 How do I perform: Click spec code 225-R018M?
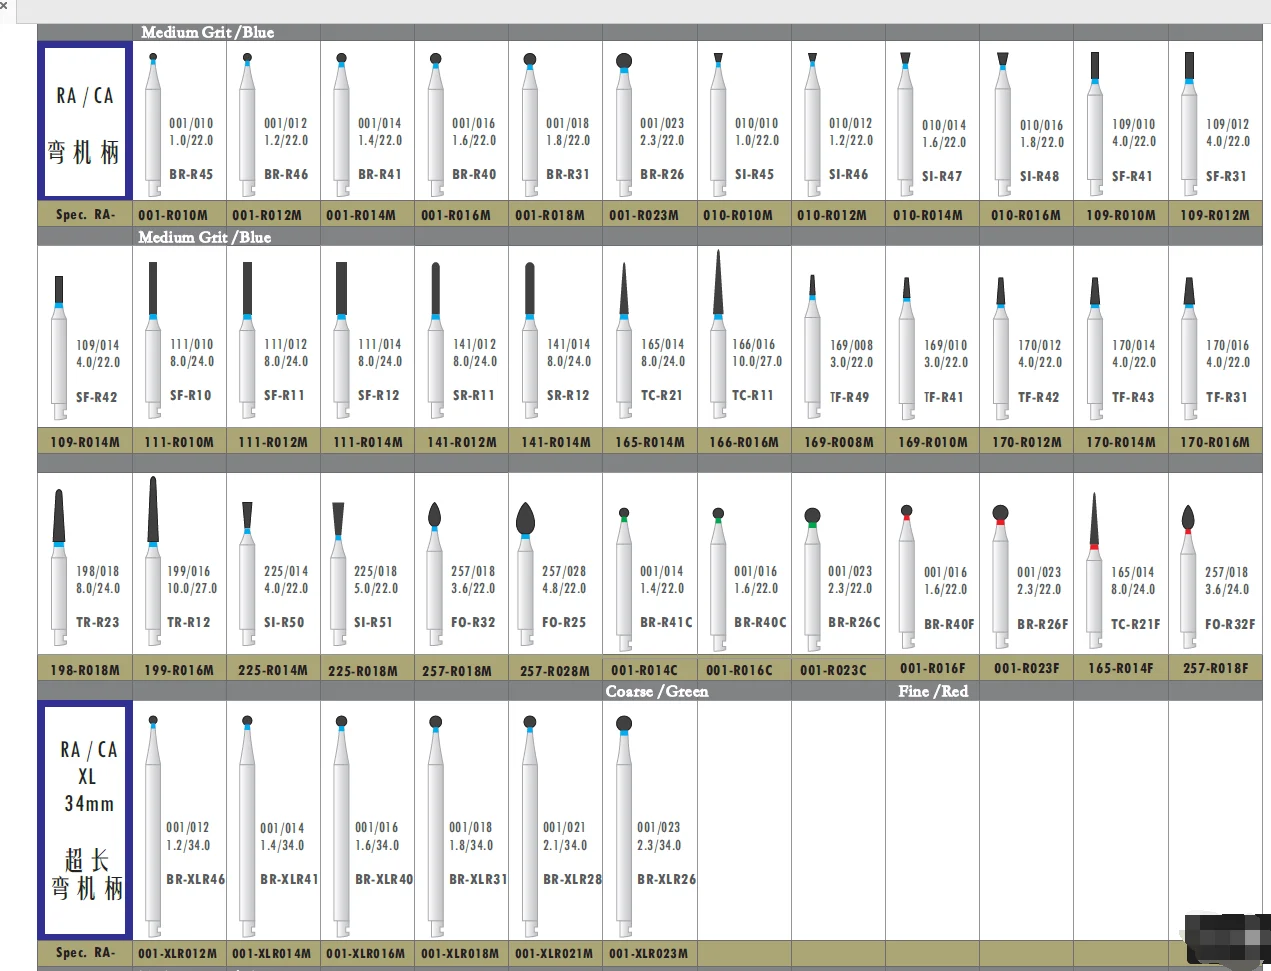[363, 671]
